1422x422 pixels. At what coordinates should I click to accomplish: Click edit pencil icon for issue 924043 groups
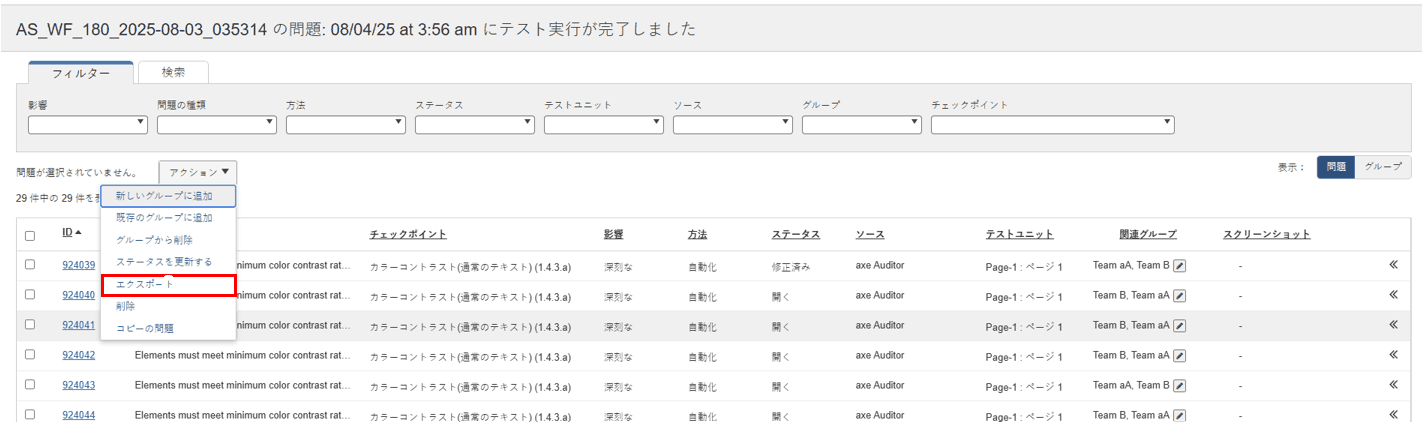[x=1179, y=386]
